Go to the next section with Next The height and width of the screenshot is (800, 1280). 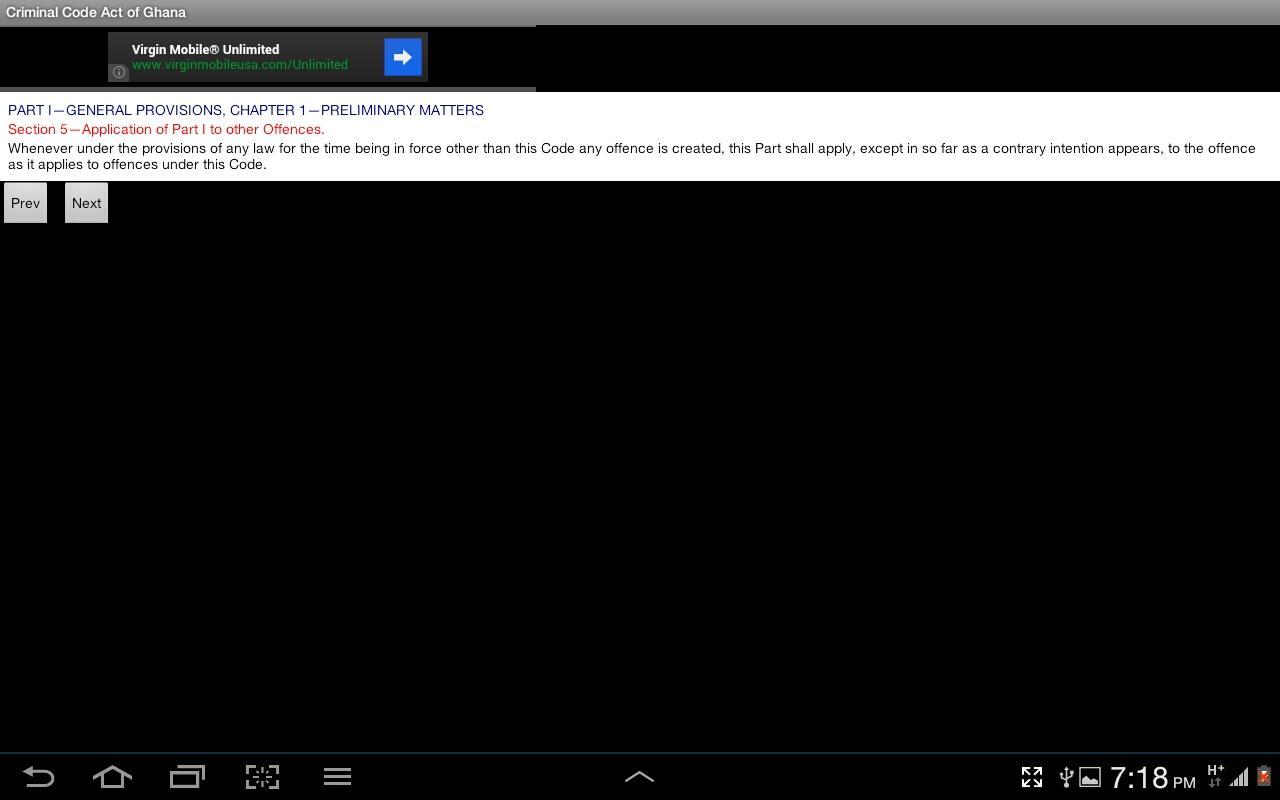click(86, 203)
